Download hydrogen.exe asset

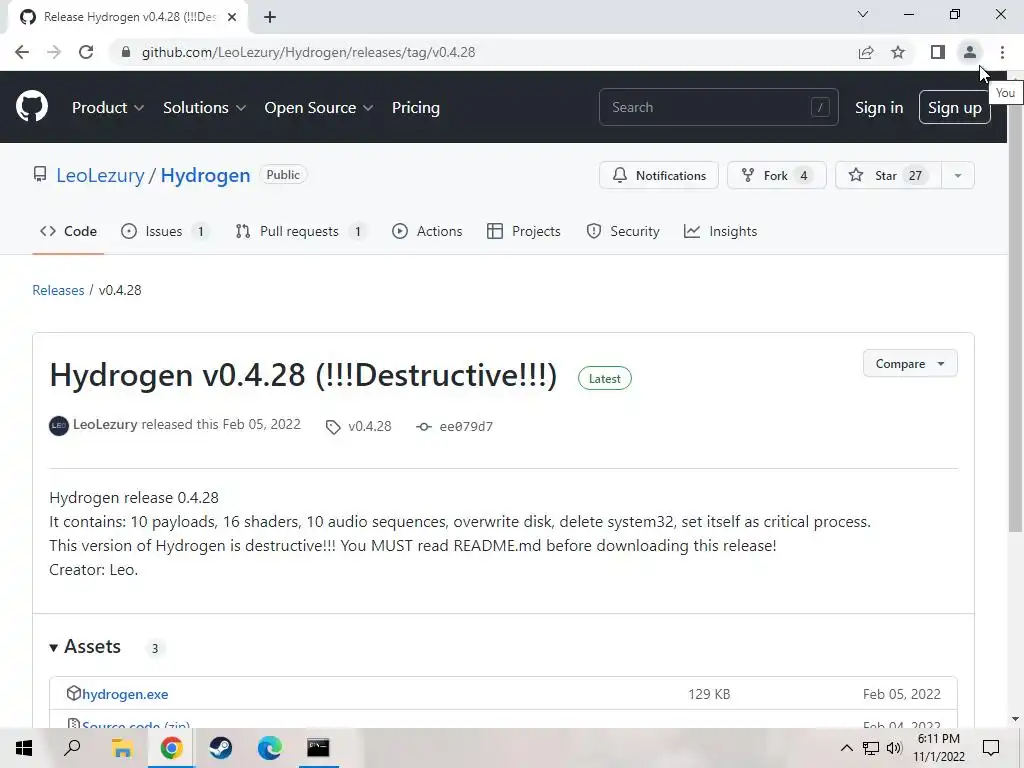pyautogui.click(x=125, y=694)
